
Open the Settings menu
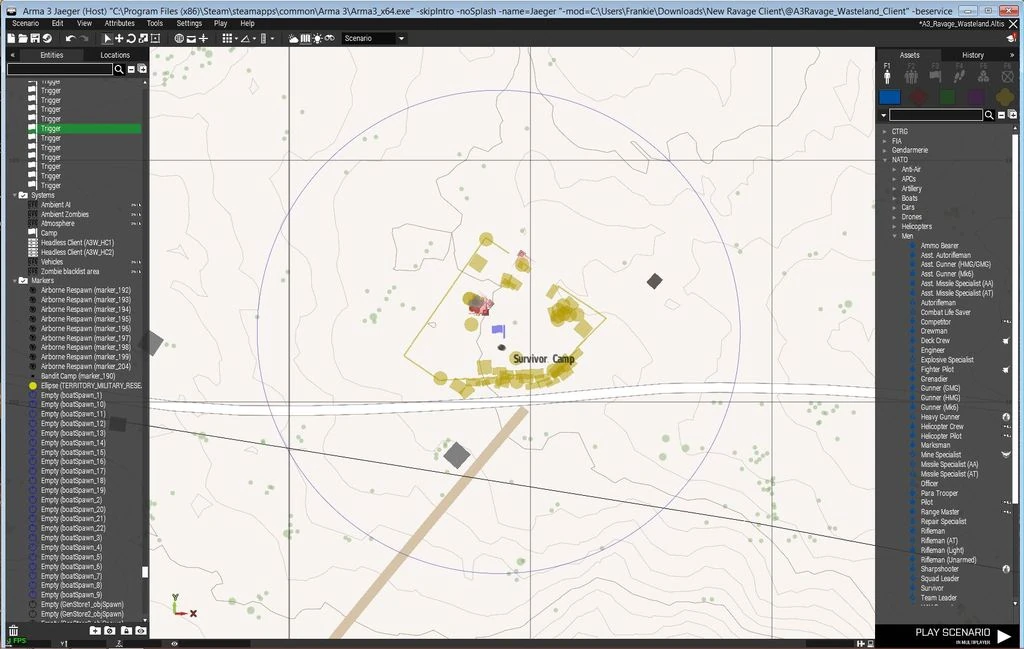189,23
